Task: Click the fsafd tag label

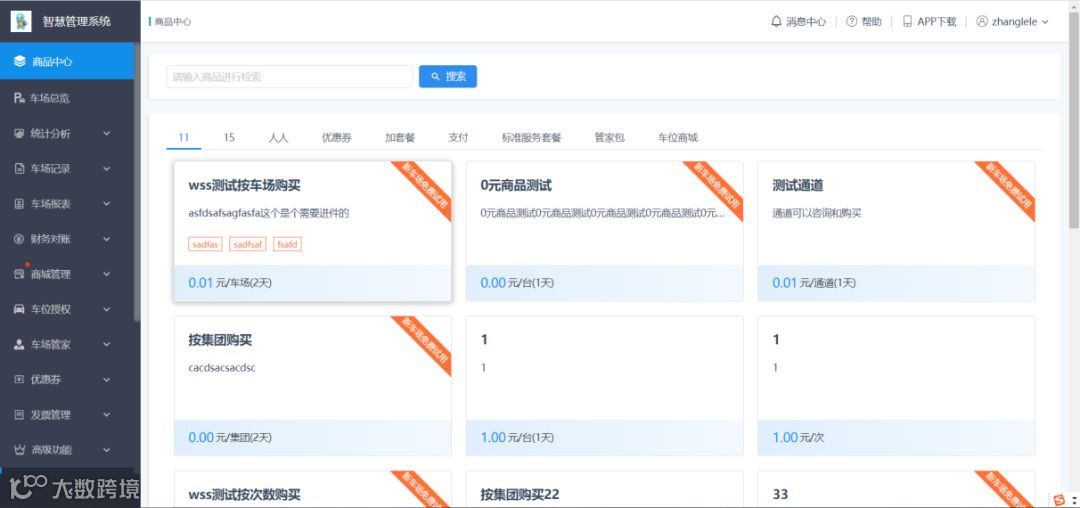Action: tap(287, 244)
